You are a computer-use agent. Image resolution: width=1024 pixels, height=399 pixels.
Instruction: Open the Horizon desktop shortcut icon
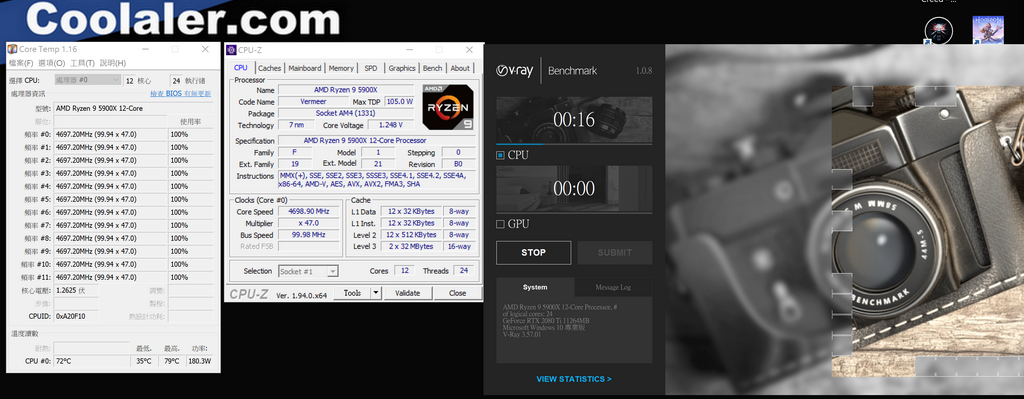point(987,31)
